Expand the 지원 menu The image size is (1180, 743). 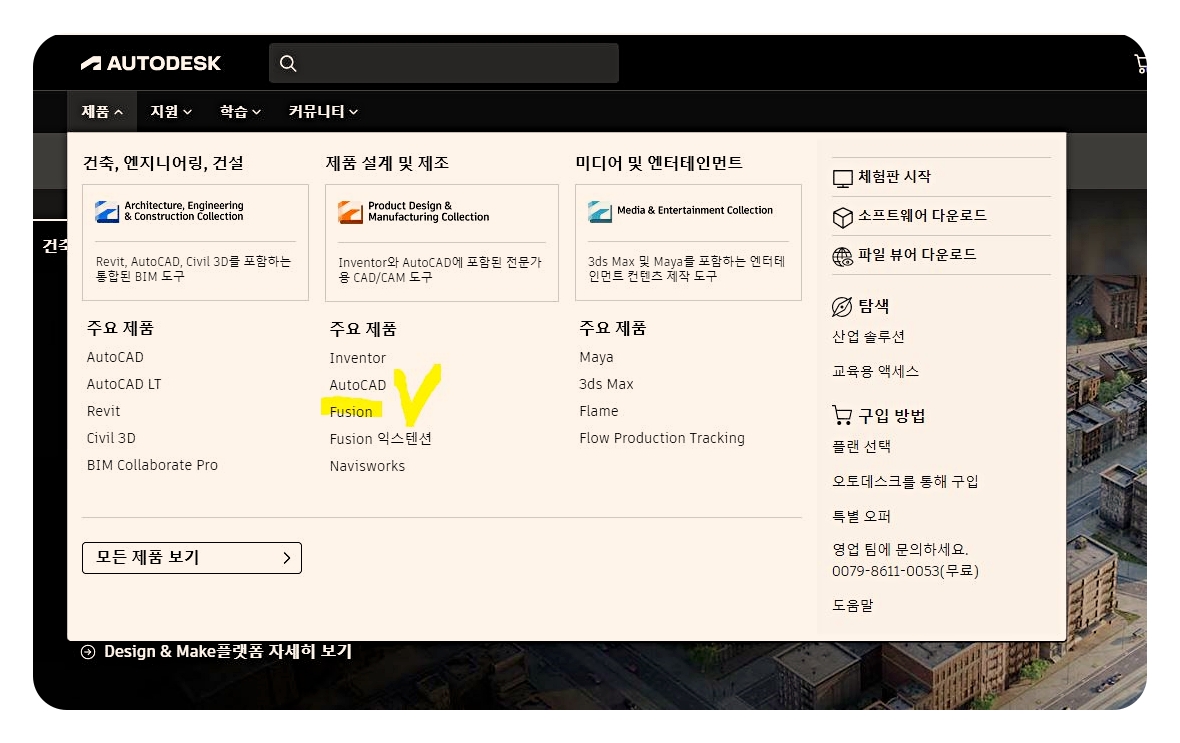[x=171, y=111]
